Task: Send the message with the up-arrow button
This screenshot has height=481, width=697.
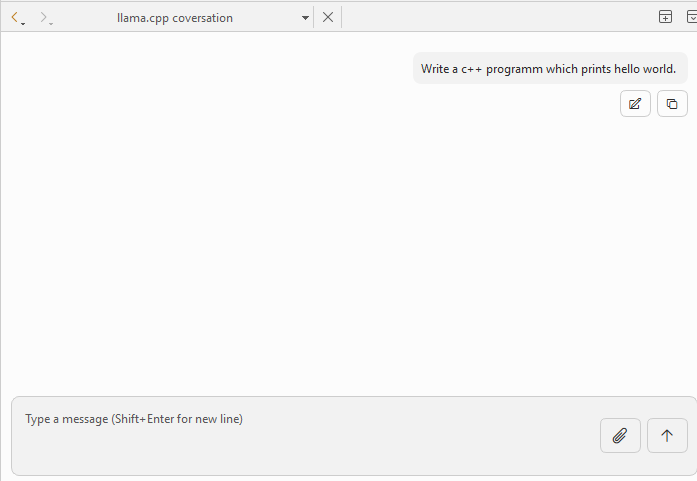Action: coord(667,435)
